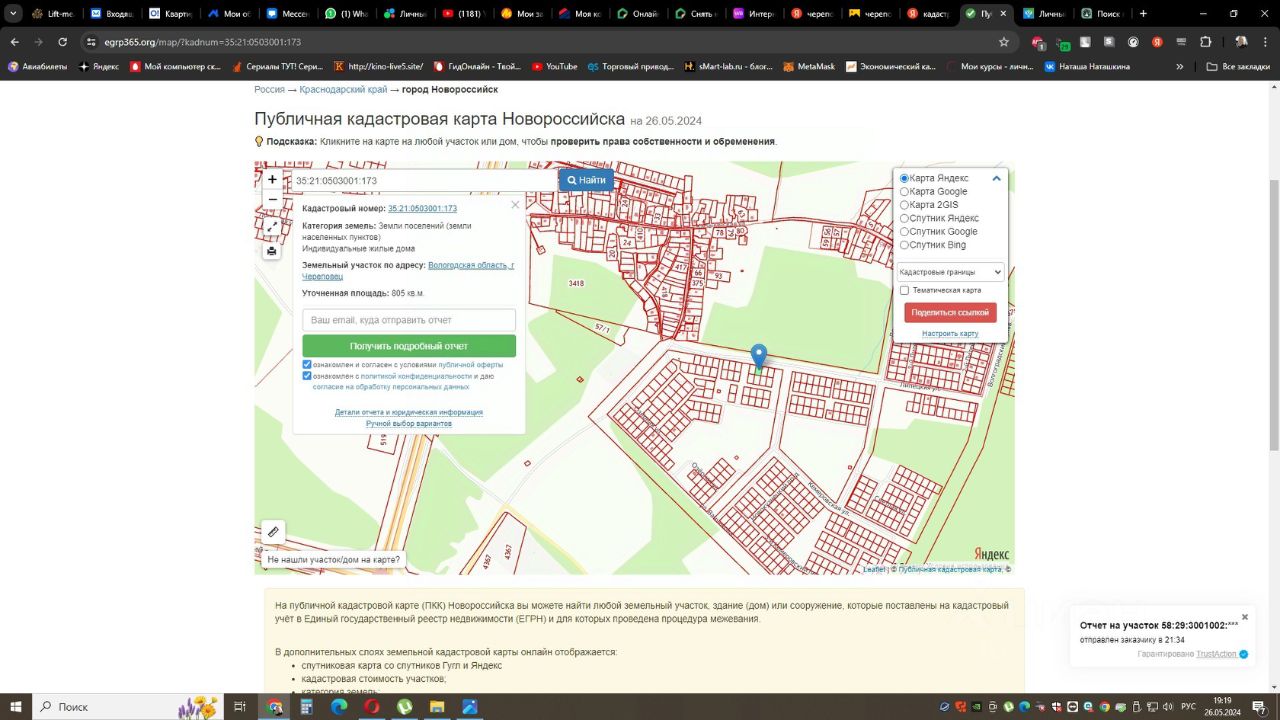Open browser extensions puzzle icon
This screenshot has height=720, width=1280.
[1205, 42]
